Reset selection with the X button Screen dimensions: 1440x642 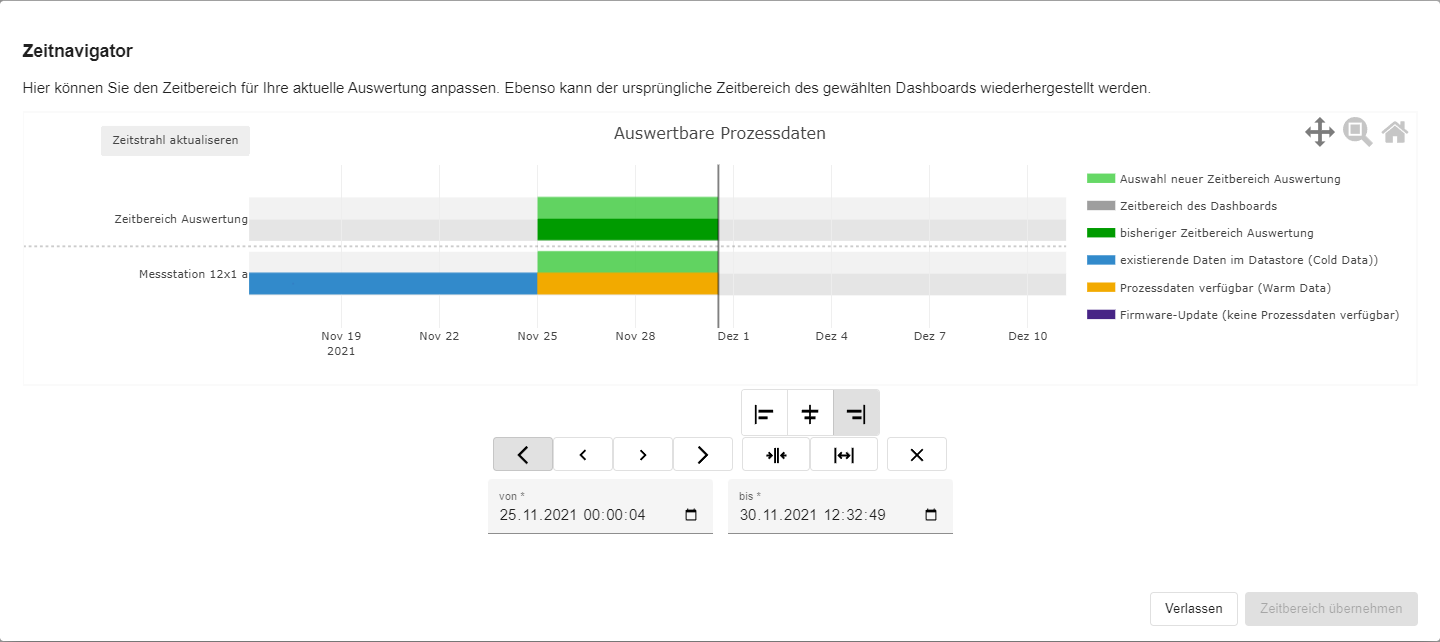pyautogui.click(x=916, y=454)
